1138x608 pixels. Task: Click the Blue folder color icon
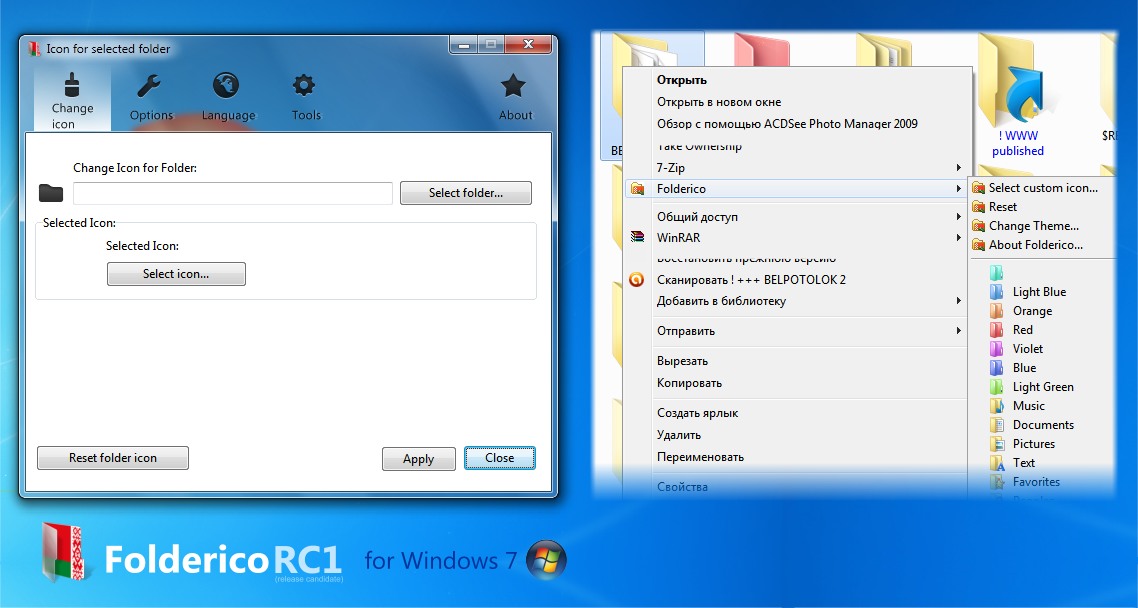coord(996,368)
